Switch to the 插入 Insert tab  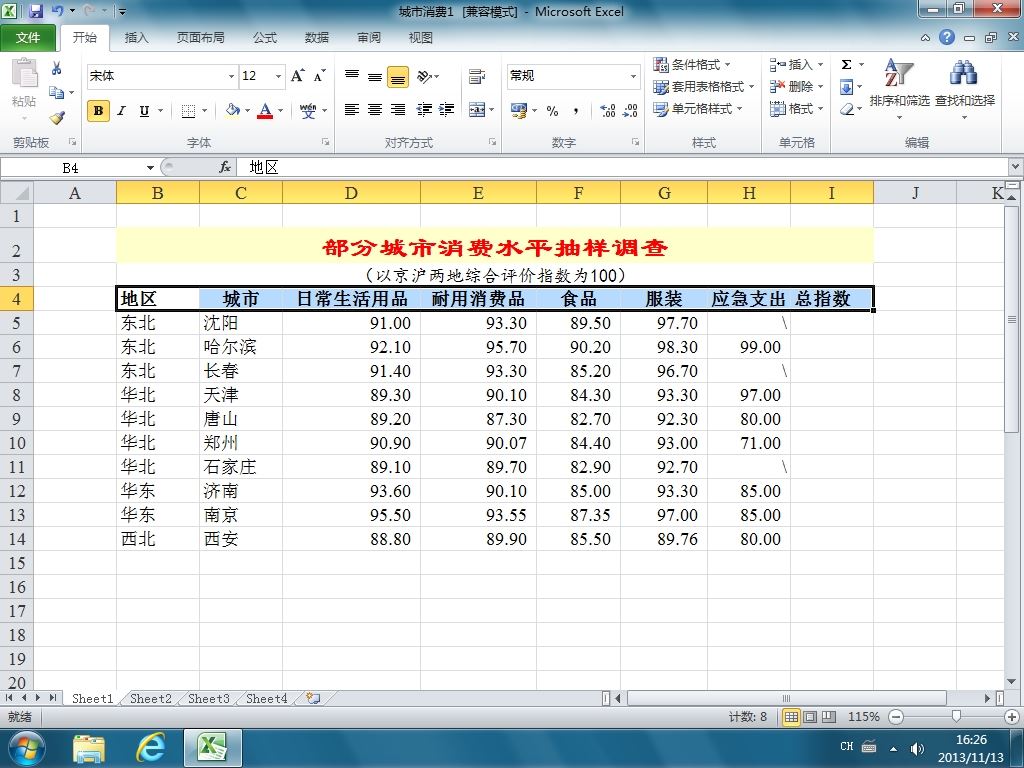click(136, 38)
